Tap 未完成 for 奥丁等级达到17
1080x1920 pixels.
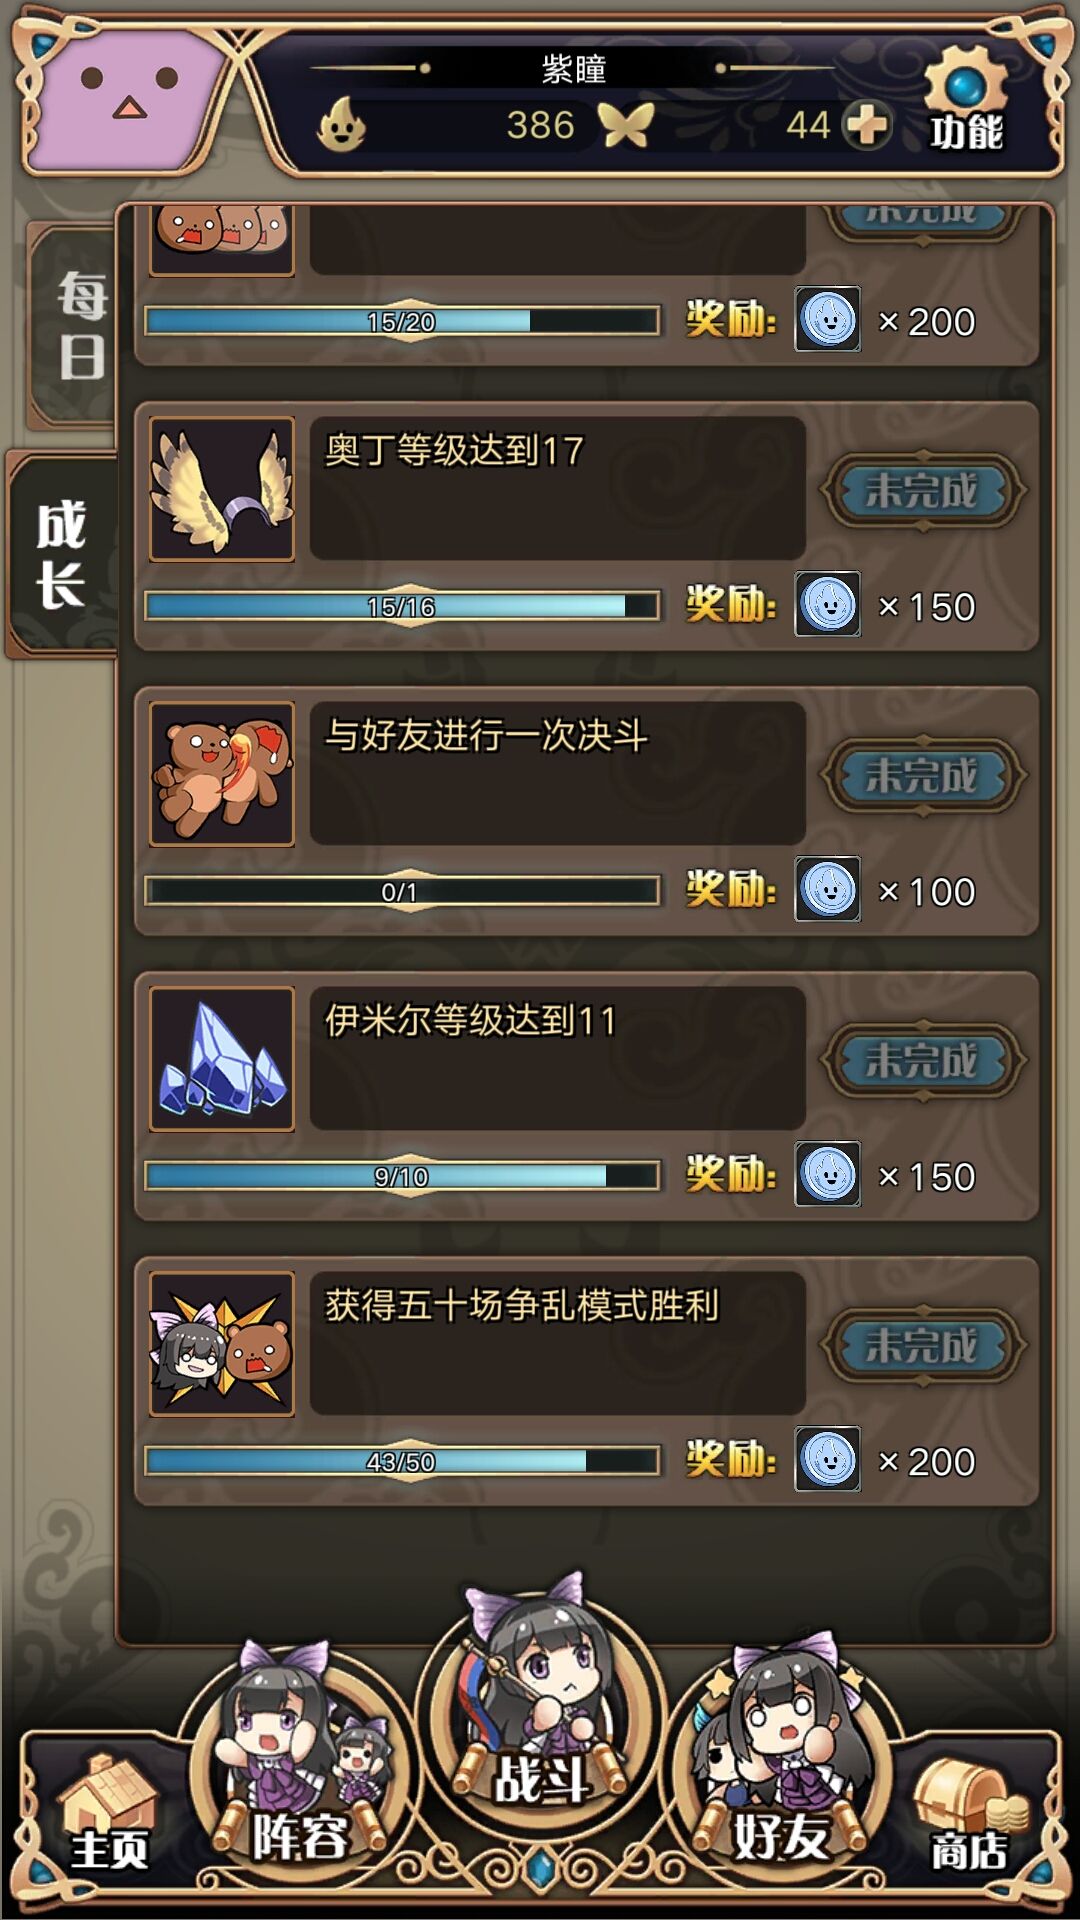click(922, 490)
